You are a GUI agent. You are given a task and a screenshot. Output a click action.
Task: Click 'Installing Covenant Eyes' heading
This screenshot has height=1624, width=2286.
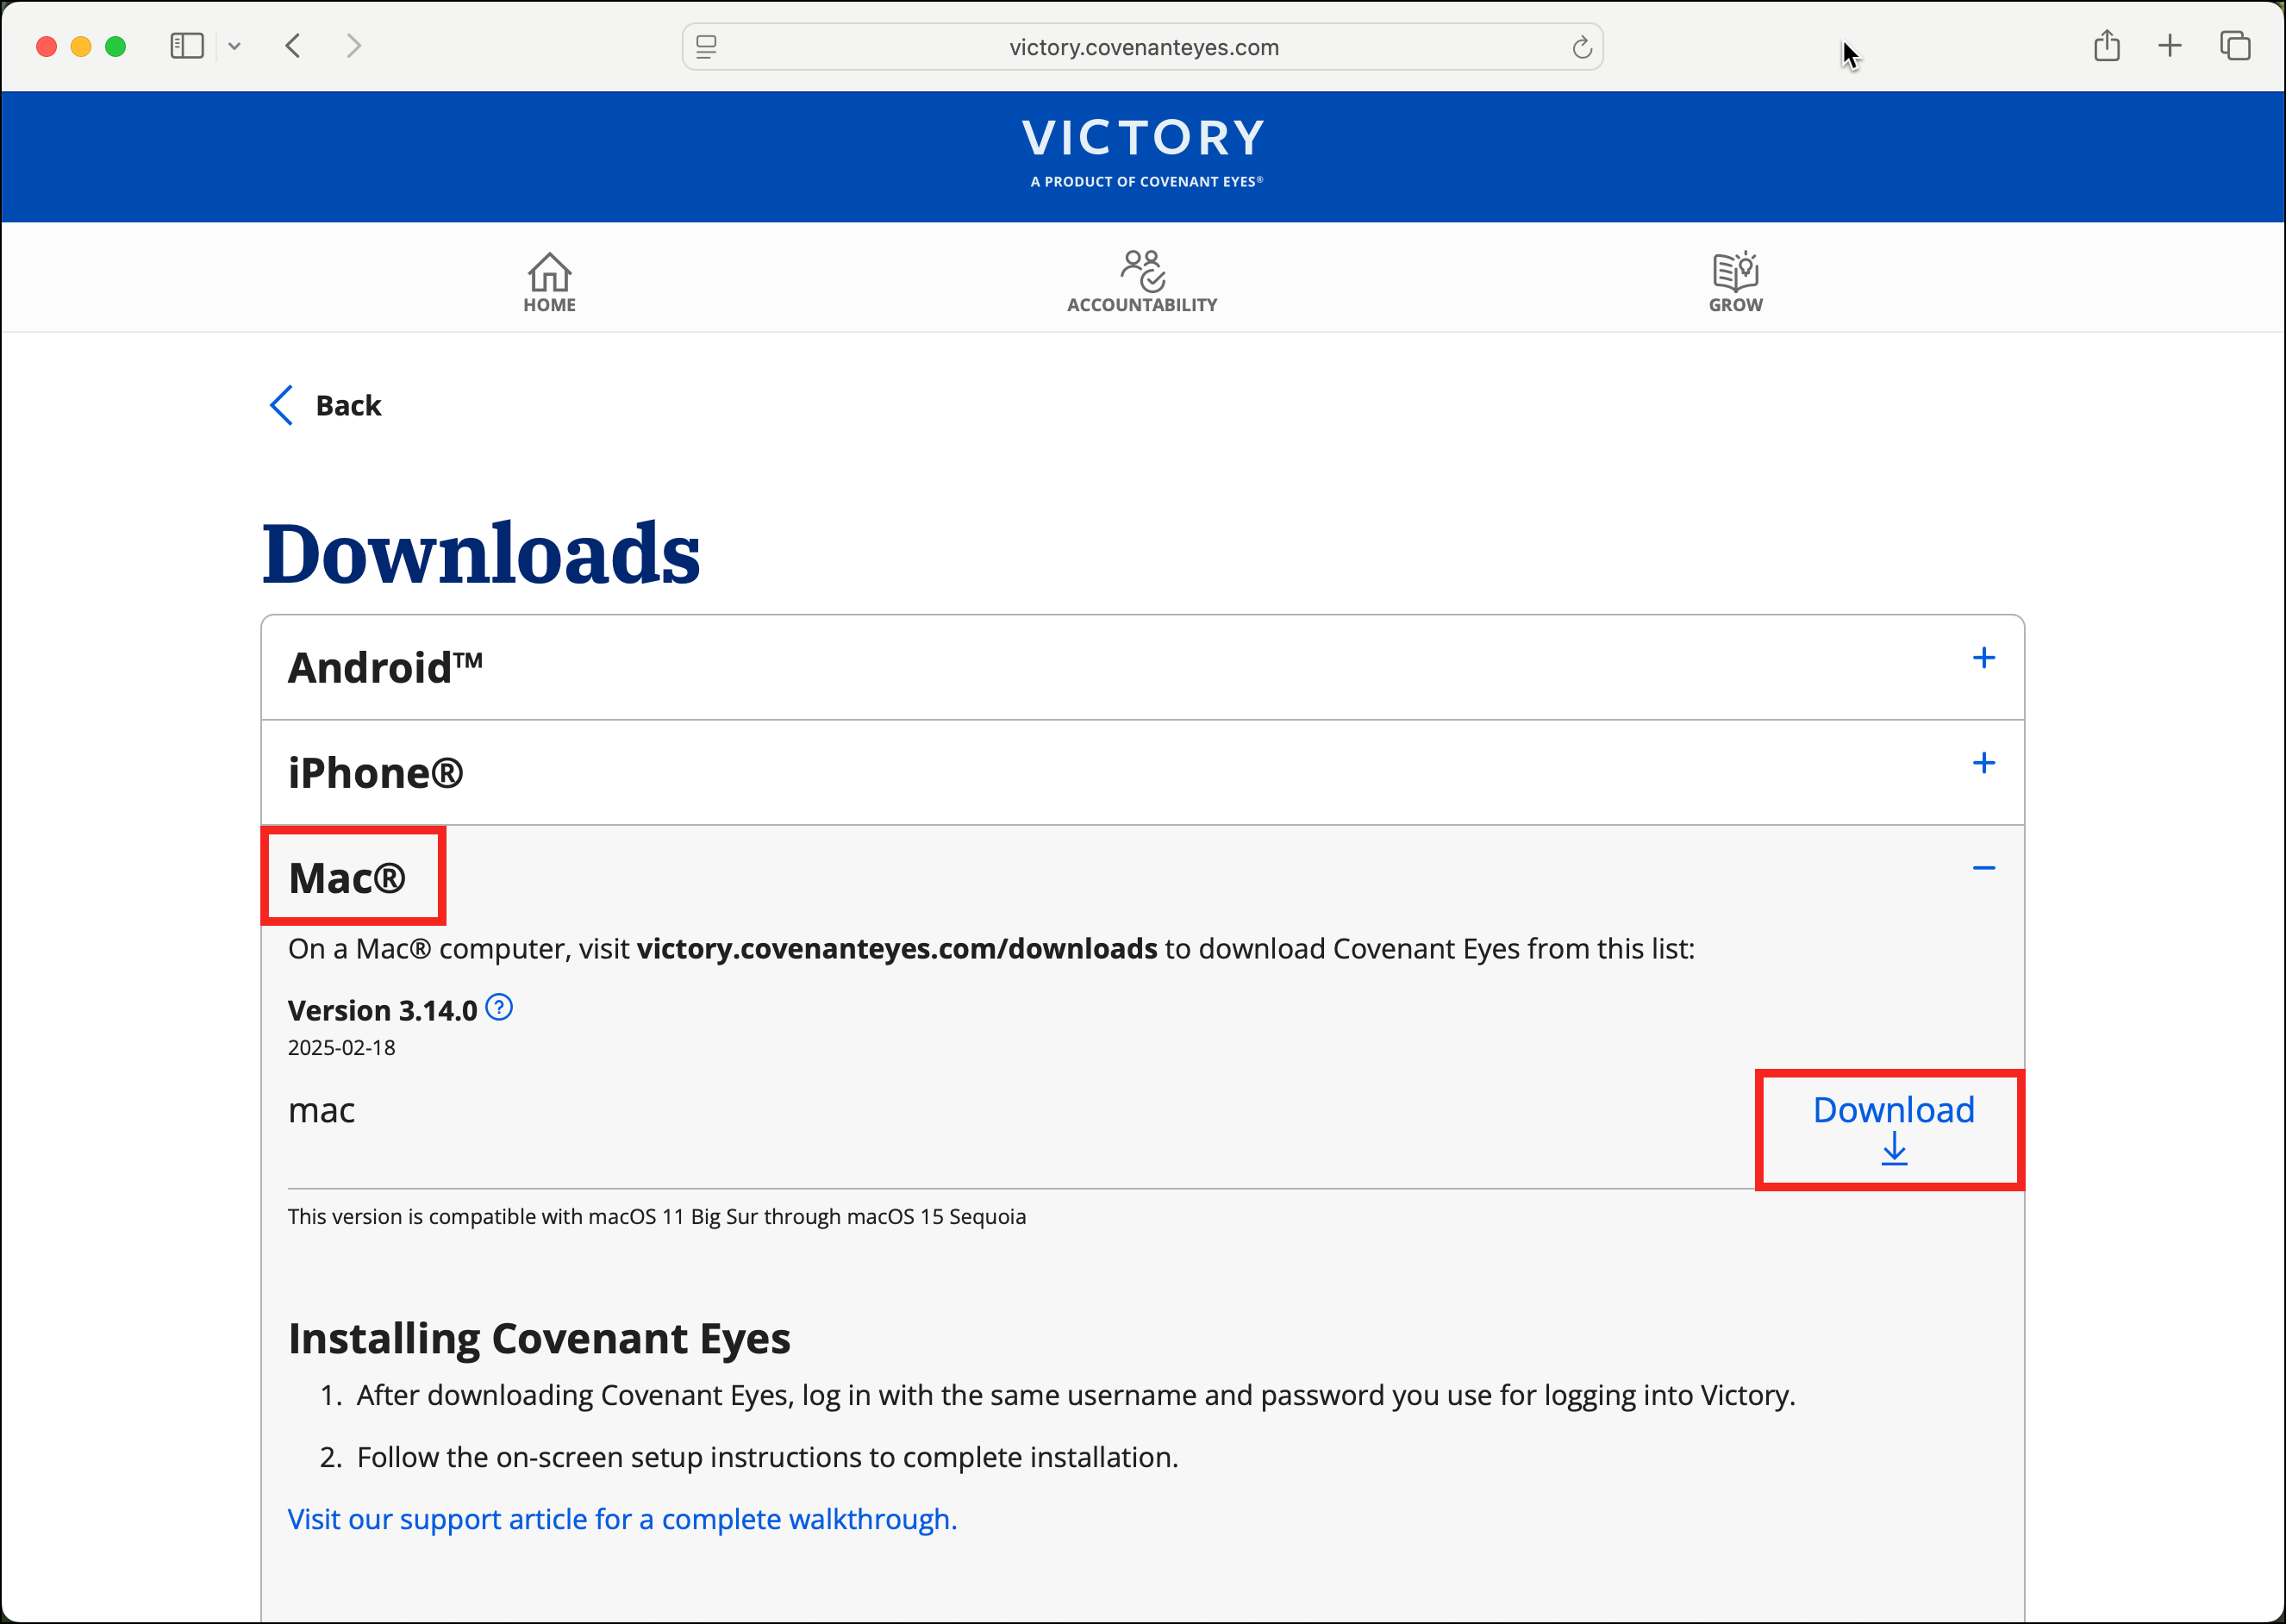(x=539, y=1338)
